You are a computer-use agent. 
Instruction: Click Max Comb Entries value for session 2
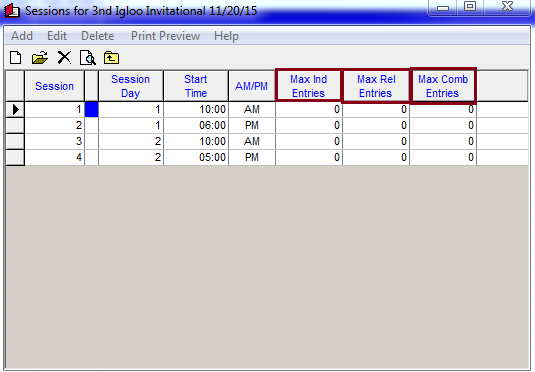443,126
